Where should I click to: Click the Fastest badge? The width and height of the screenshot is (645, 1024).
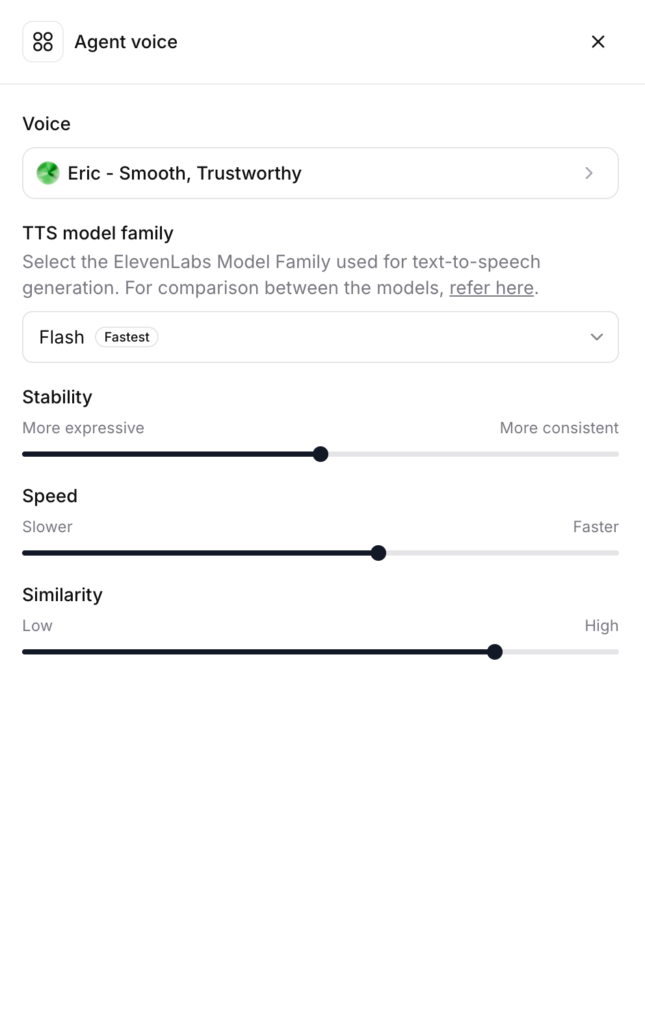point(127,337)
